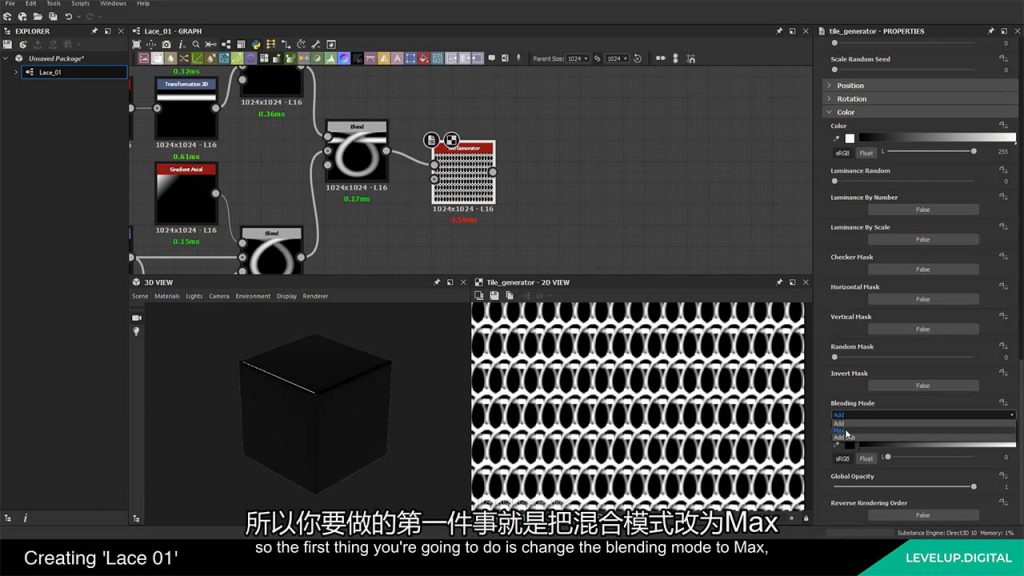Viewport: 1024px width, 576px height.
Task: Pin the Explorer panel
Action: coord(95,31)
